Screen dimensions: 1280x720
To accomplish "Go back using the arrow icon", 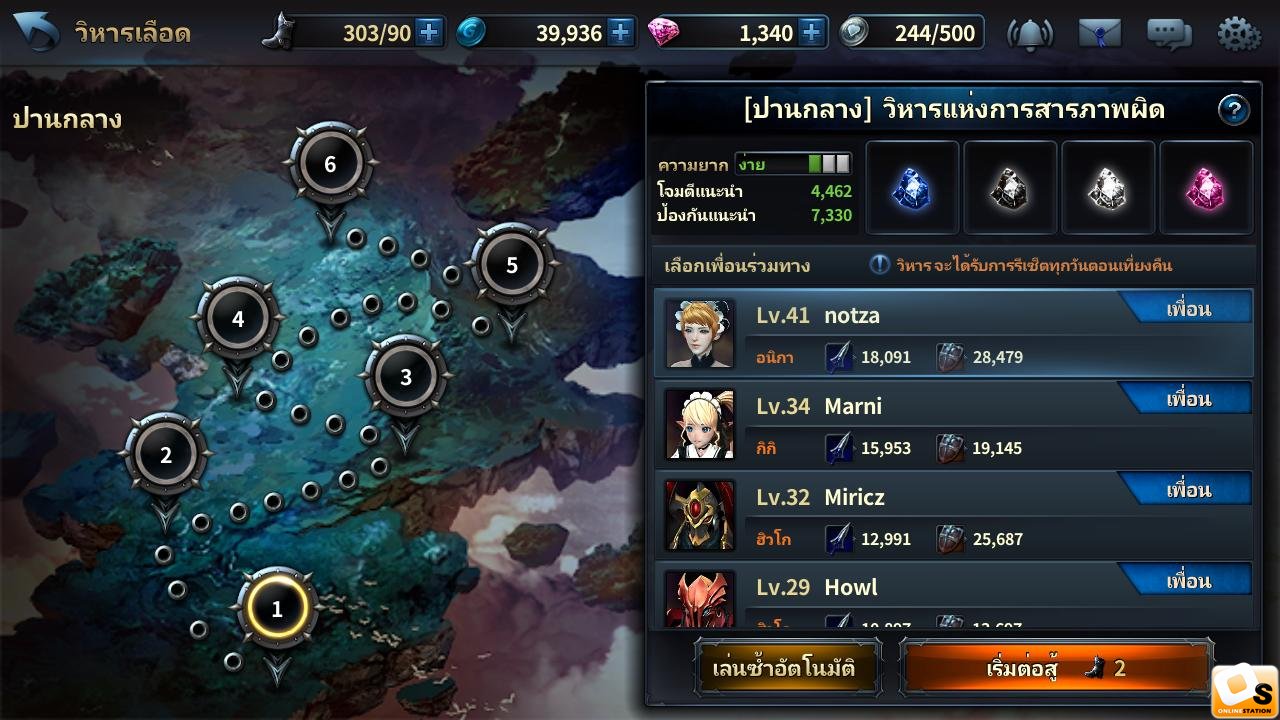I will point(36,32).
